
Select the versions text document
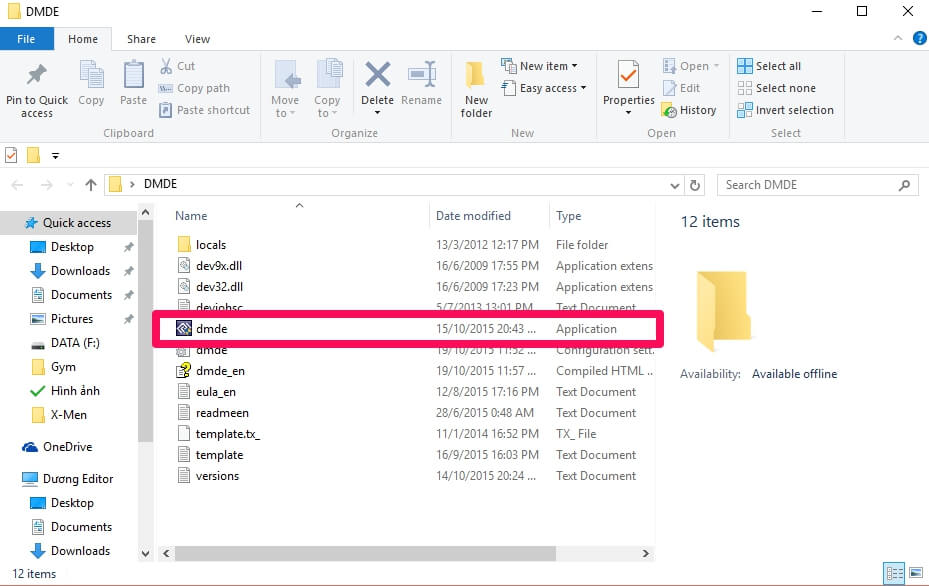pyautogui.click(x=217, y=476)
